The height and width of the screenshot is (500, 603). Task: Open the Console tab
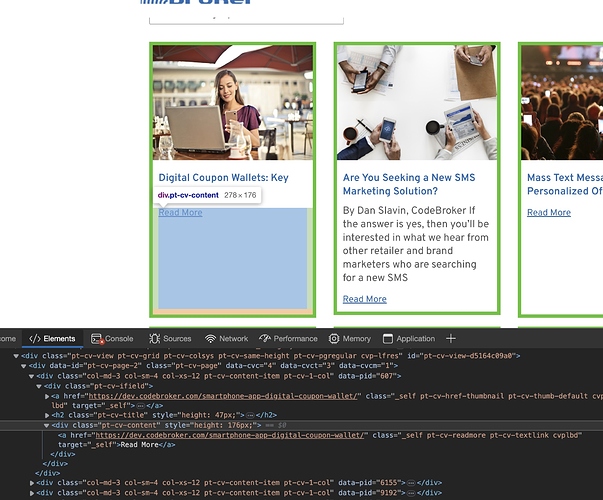tap(112, 339)
